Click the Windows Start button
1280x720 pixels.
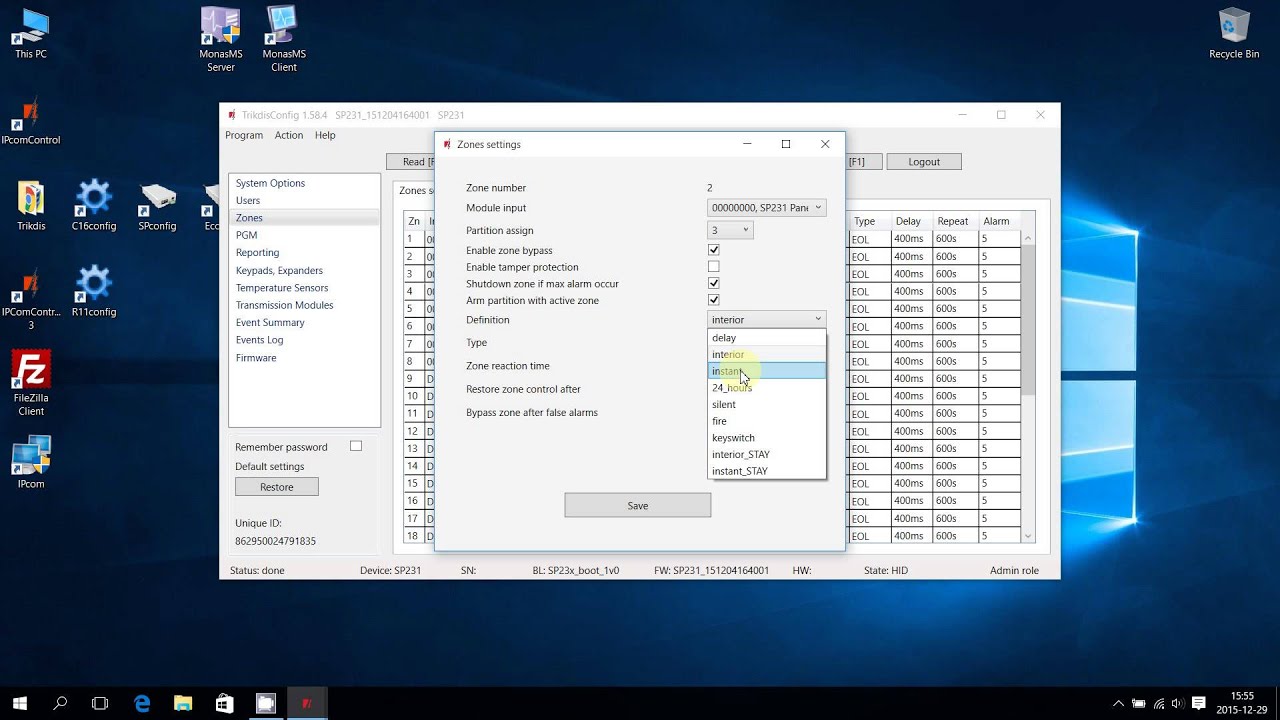[19, 703]
